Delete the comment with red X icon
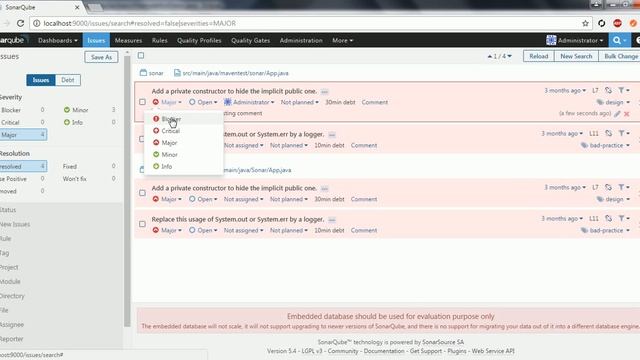 [x=627, y=114]
